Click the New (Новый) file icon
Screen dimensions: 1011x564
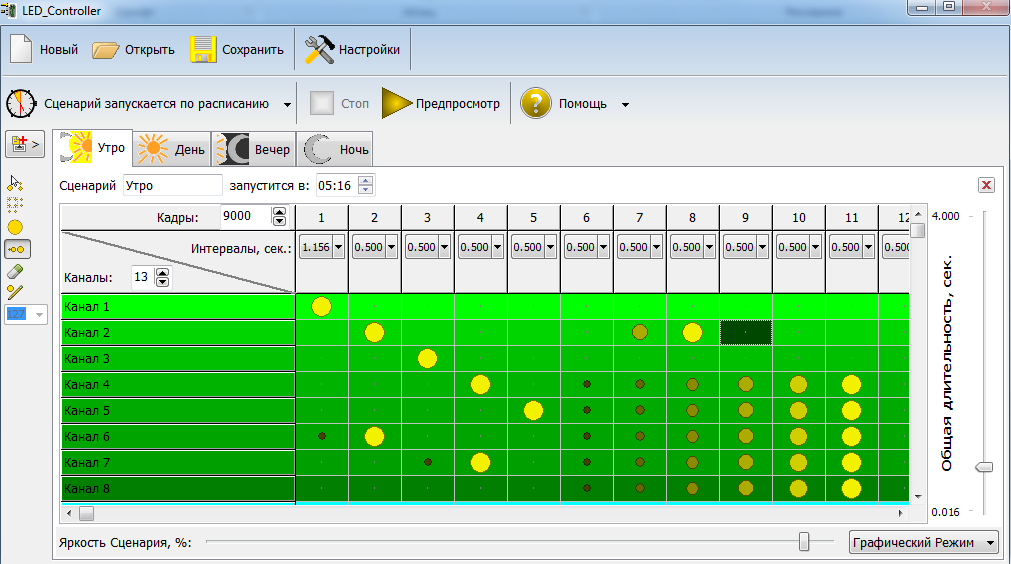coord(21,49)
